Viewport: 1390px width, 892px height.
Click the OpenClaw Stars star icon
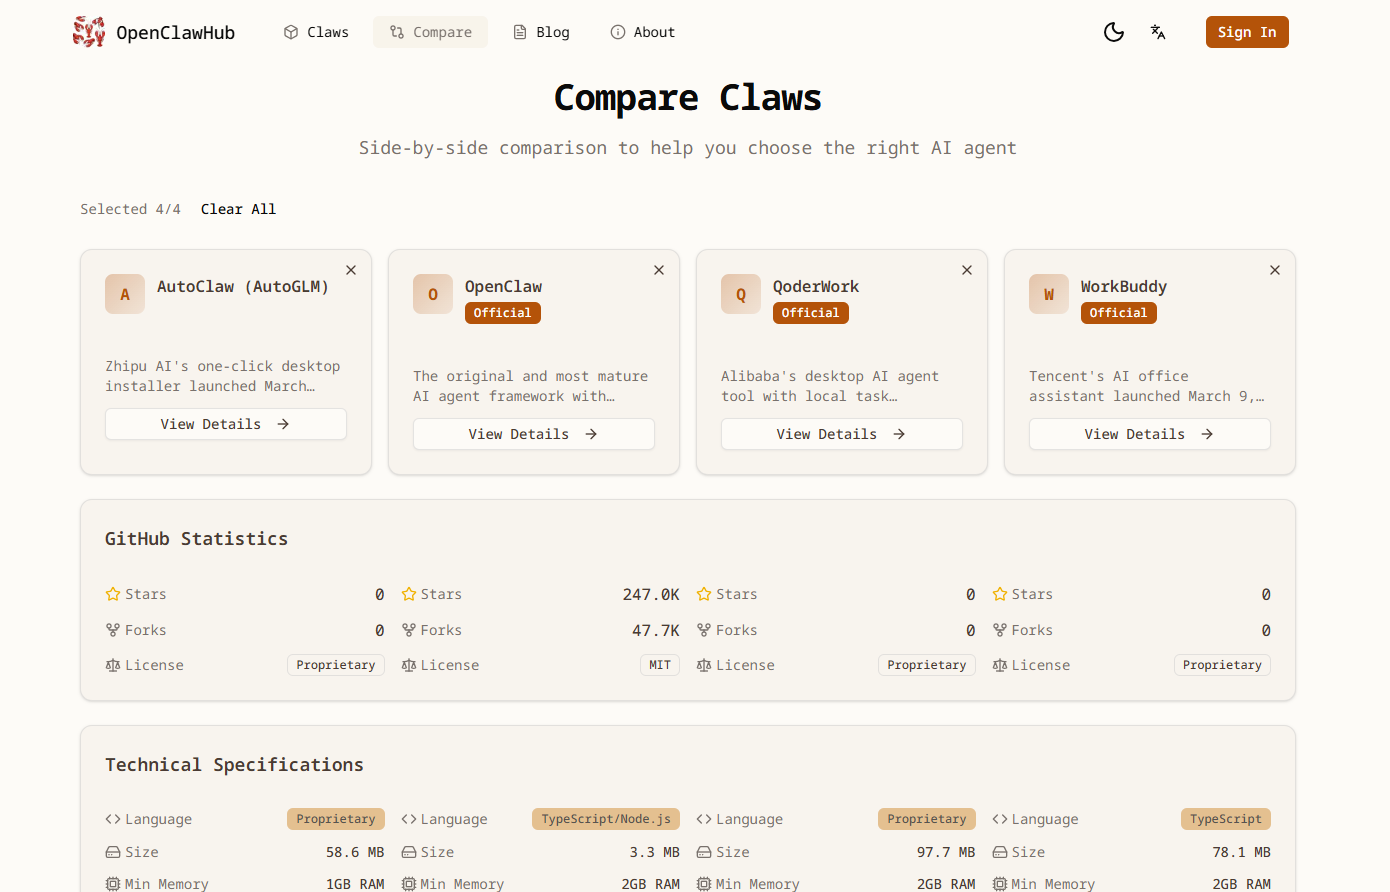[409, 594]
